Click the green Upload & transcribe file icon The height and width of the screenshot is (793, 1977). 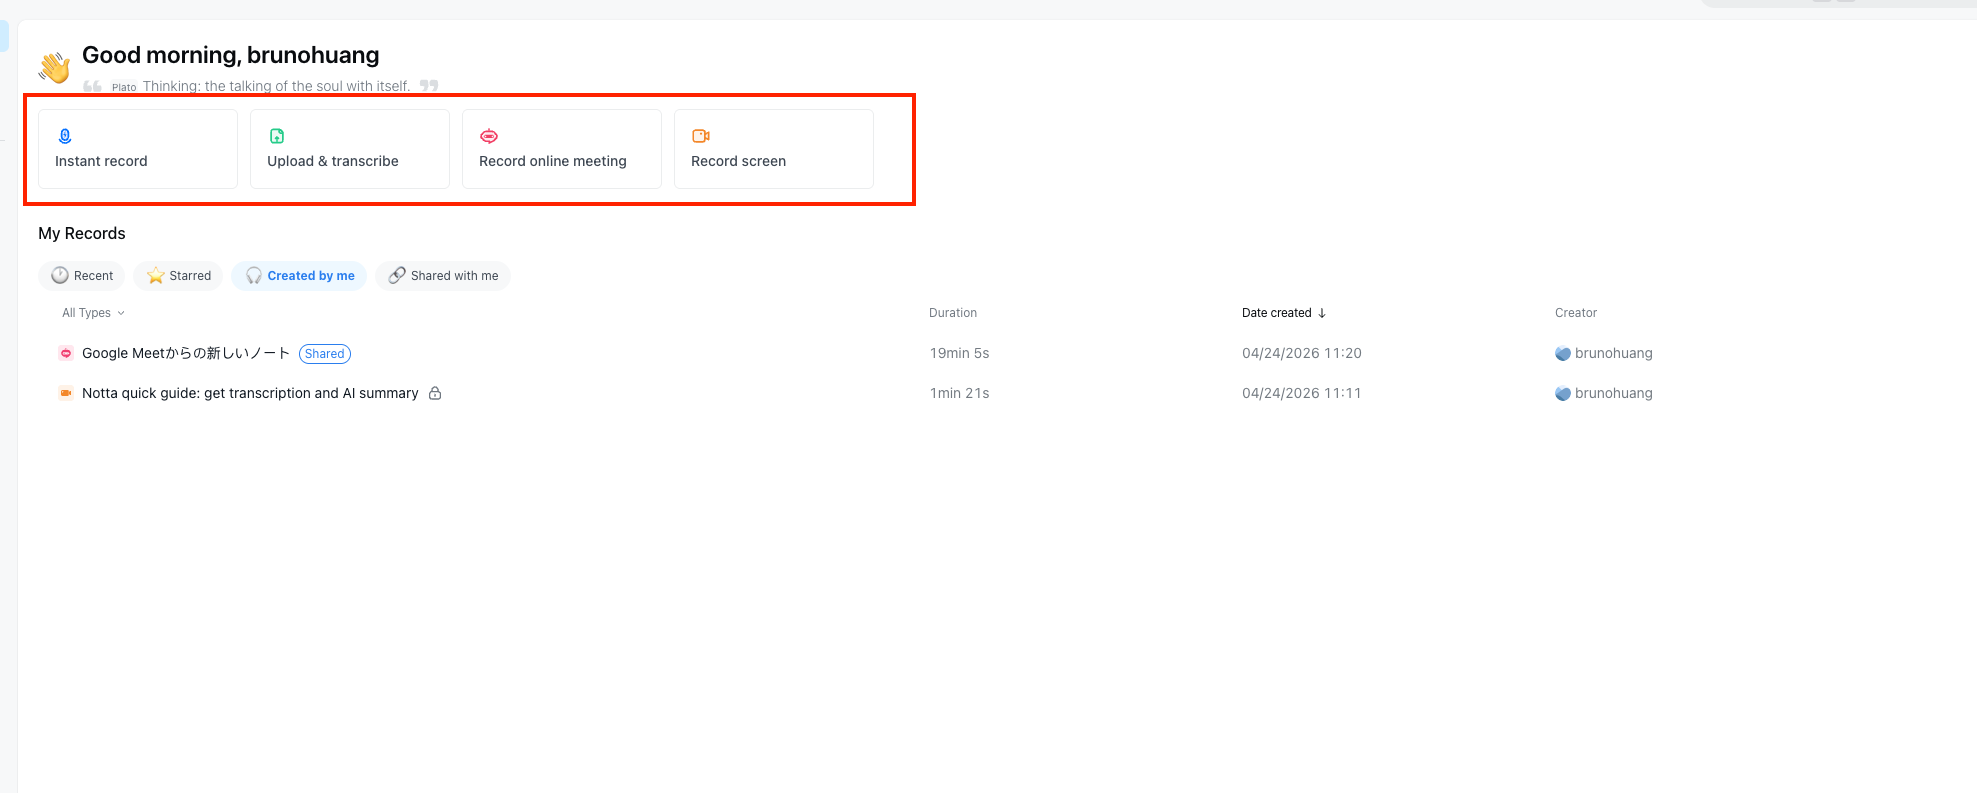(277, 136)
